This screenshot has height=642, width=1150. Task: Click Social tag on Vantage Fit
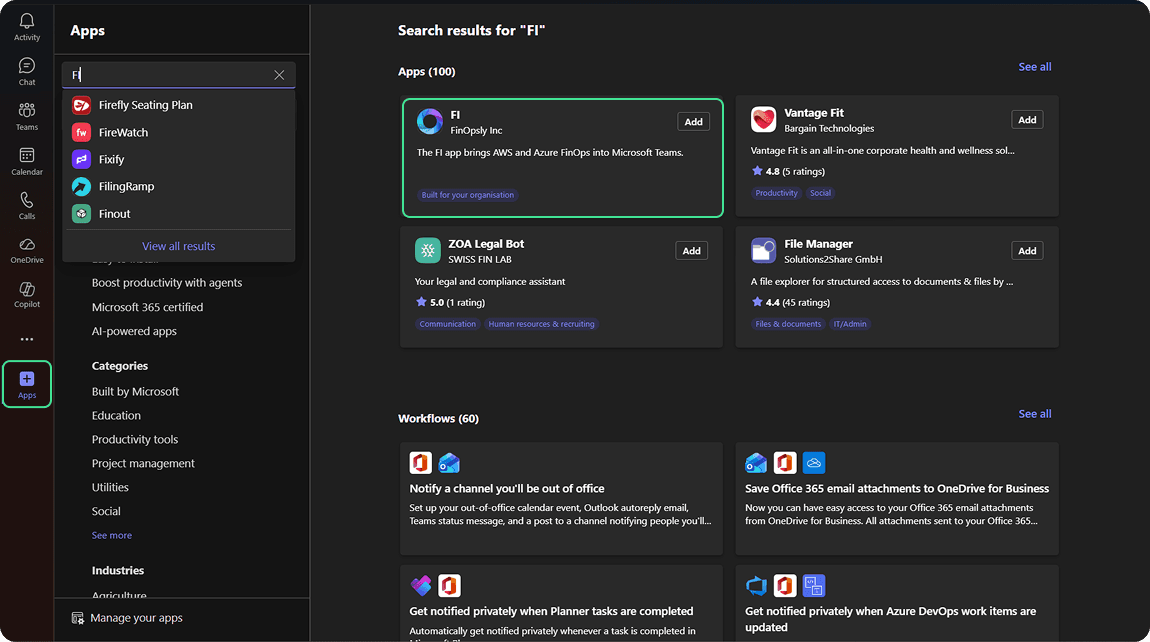click(x=820, y=193)
